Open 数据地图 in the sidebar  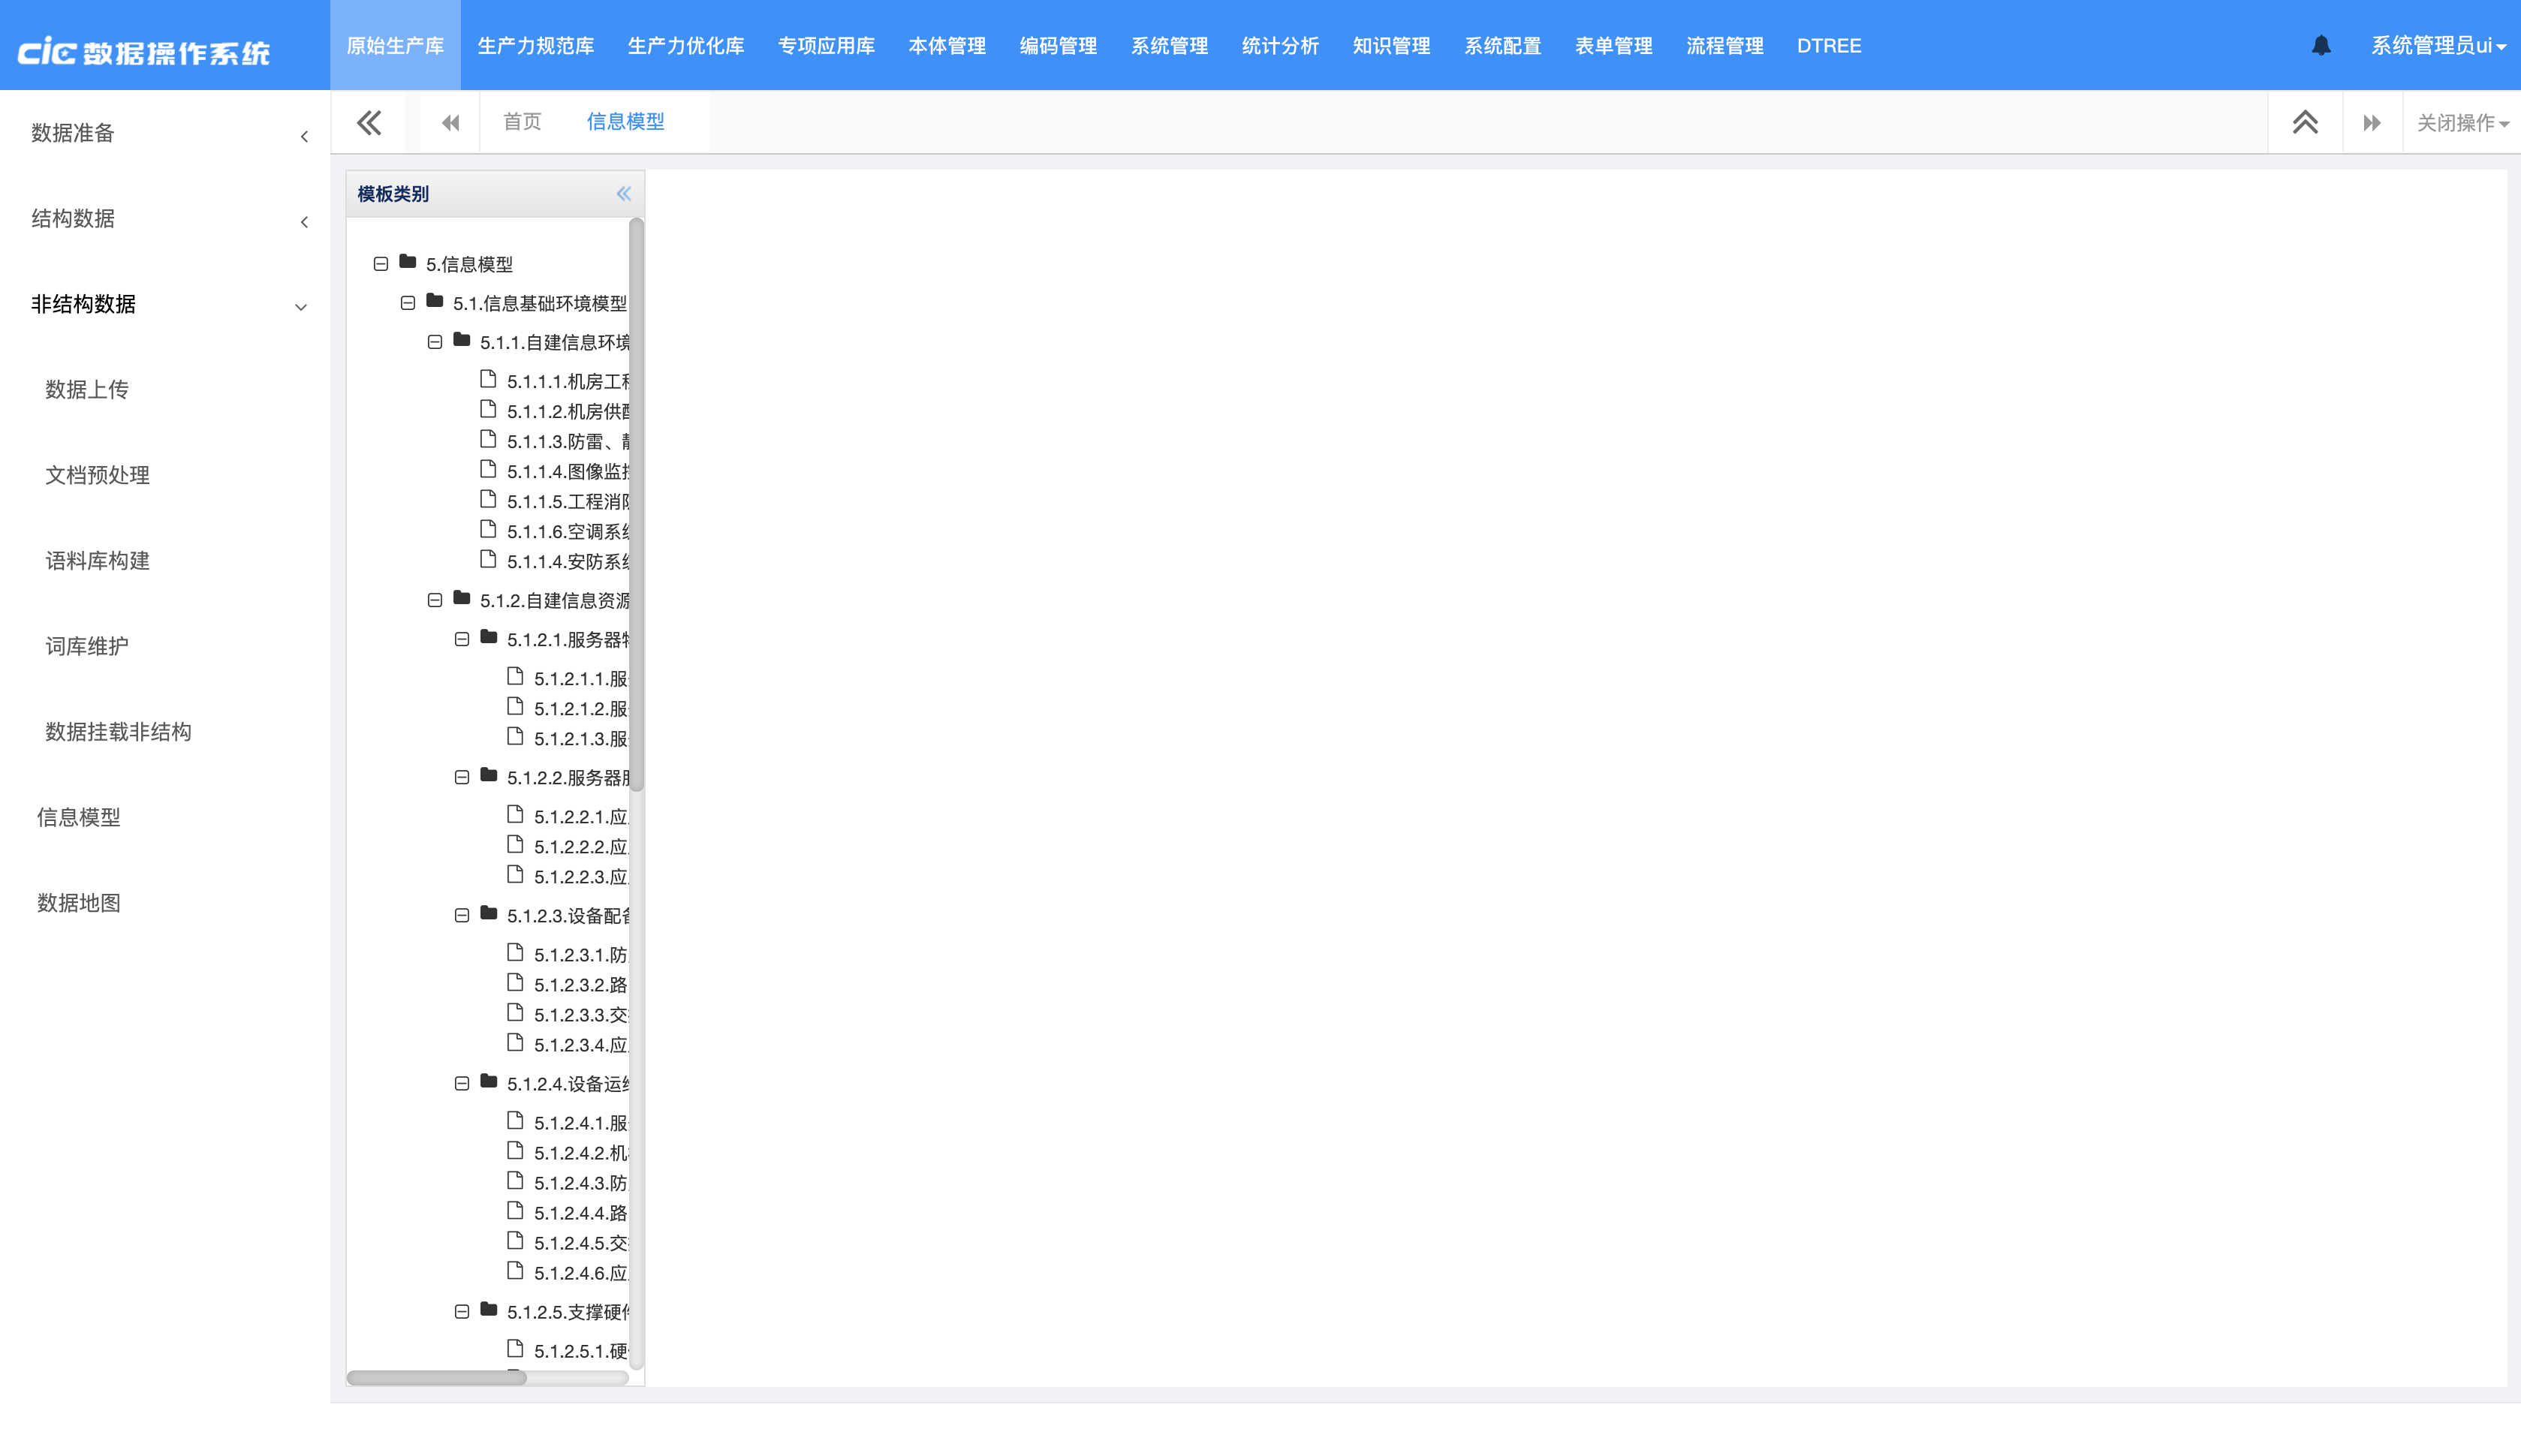coord(79,903)
